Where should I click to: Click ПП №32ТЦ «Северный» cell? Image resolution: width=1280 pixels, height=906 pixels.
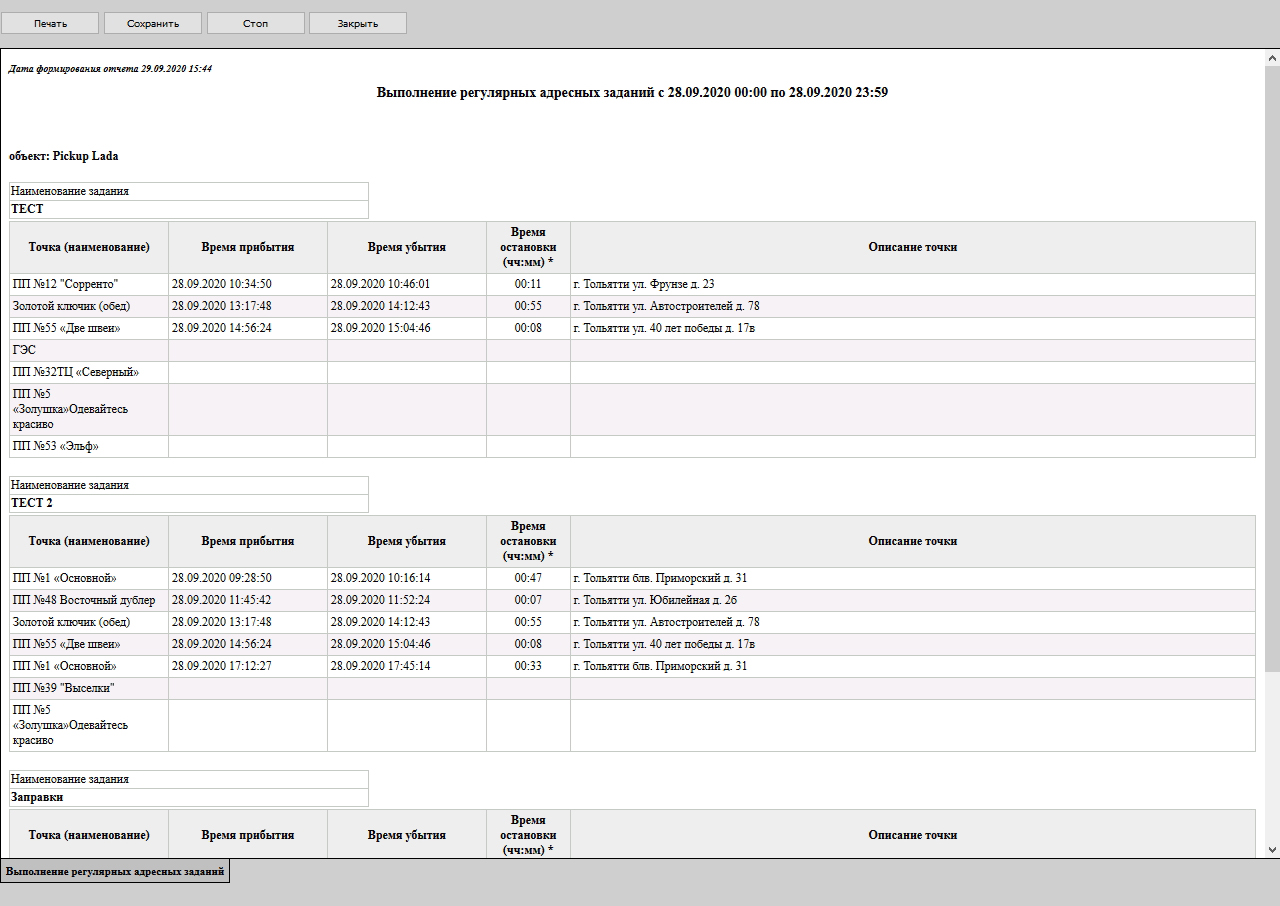[x=89, y=372]
